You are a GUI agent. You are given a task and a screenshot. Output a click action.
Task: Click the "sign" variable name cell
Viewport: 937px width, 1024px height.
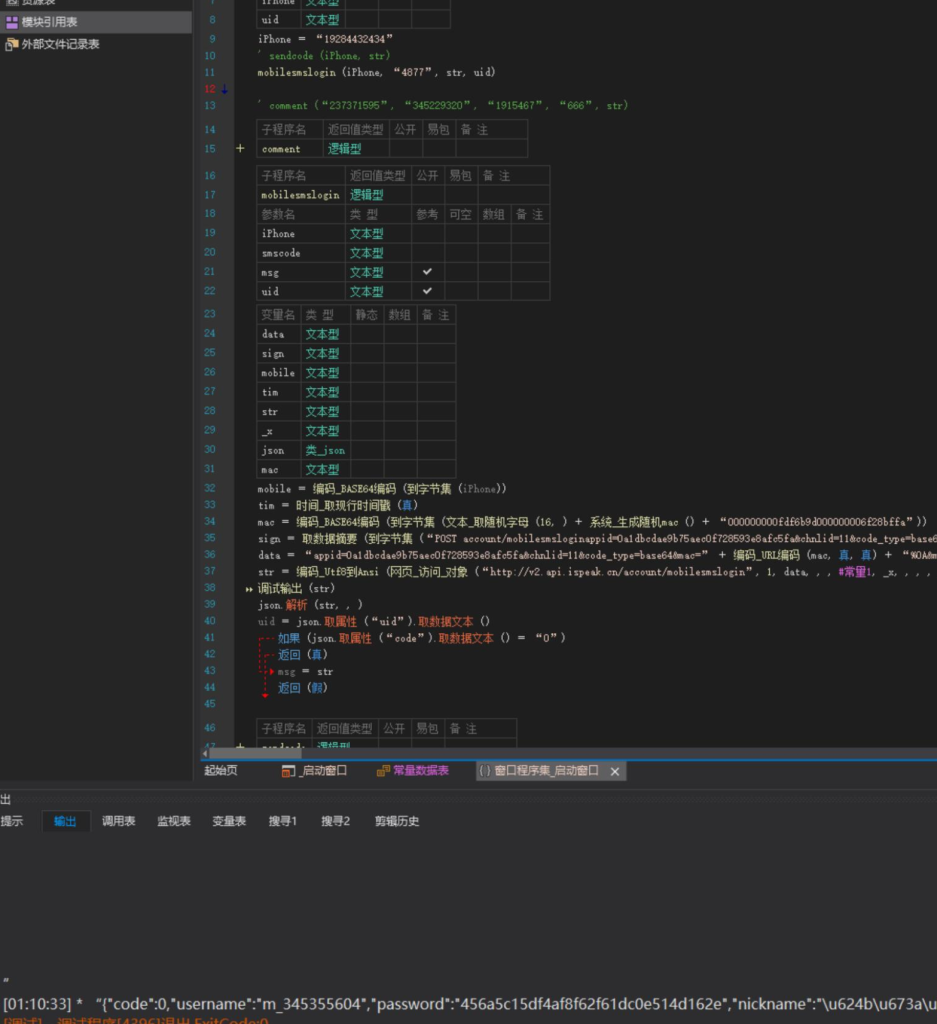click(279, 354)
